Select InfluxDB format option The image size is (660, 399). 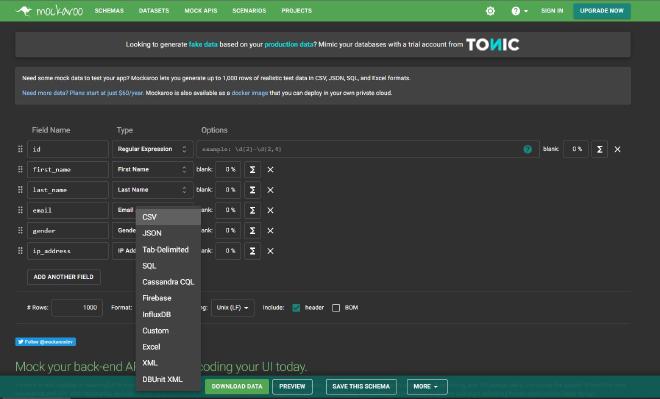pyautogui.click(x=168, y=314)
